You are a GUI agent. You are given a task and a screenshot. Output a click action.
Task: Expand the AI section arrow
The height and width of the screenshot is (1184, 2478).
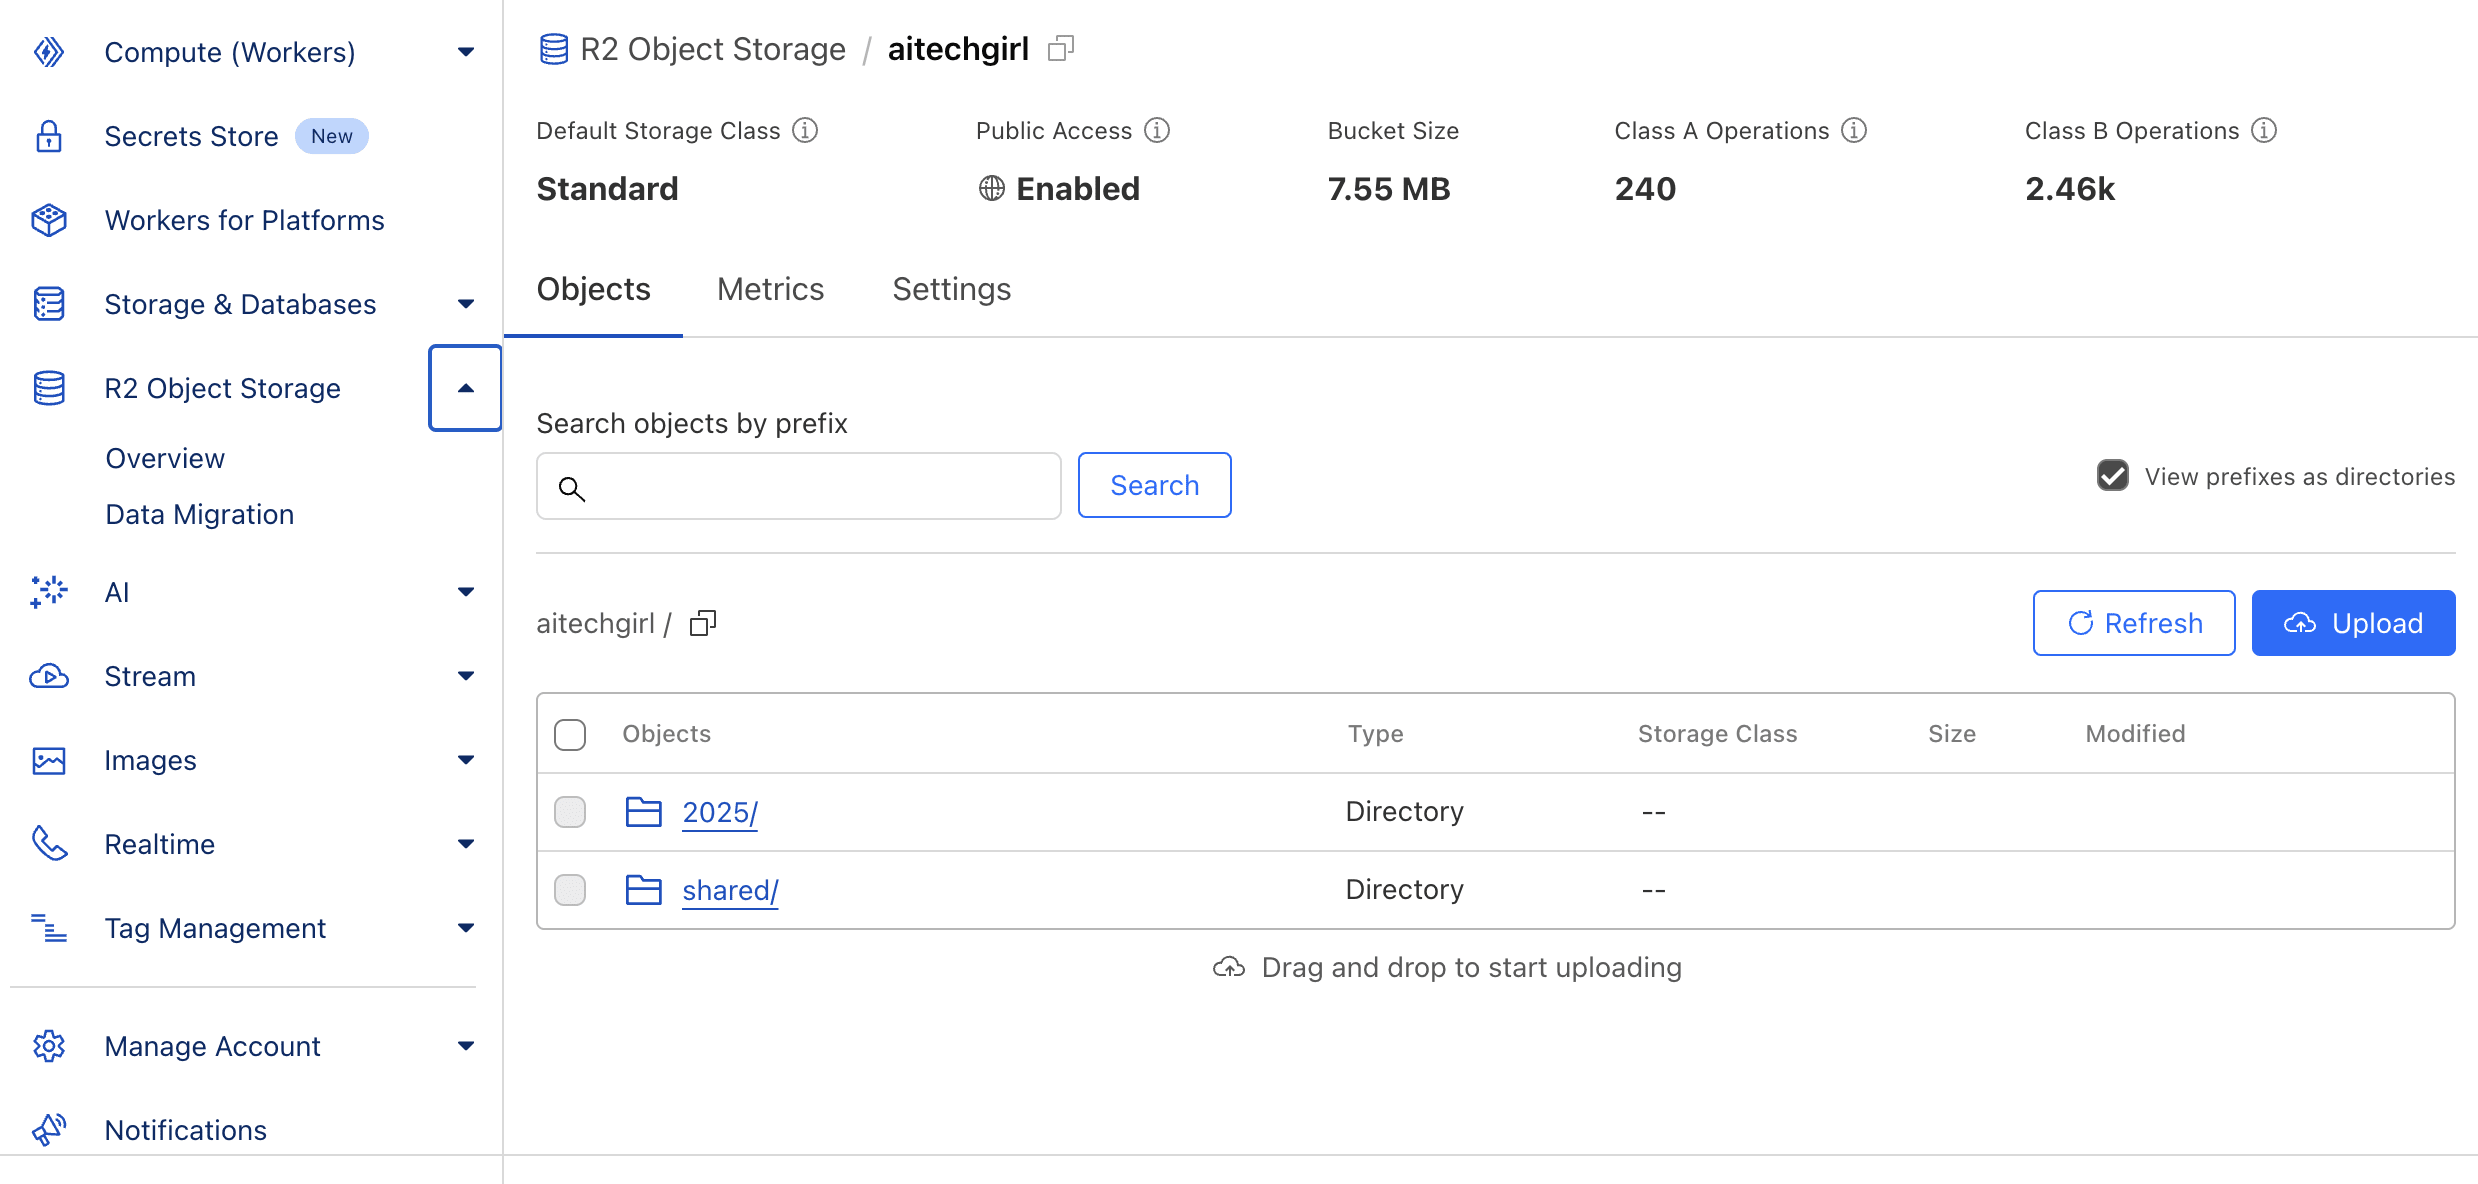(x=466, y=592)
